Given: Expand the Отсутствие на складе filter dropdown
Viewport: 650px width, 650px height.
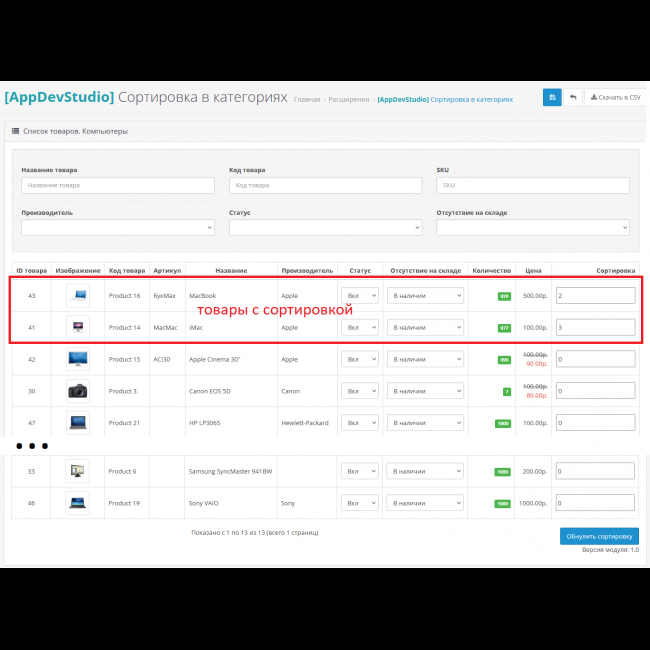Looking at the screenshot, I should (x=532, y=228).
